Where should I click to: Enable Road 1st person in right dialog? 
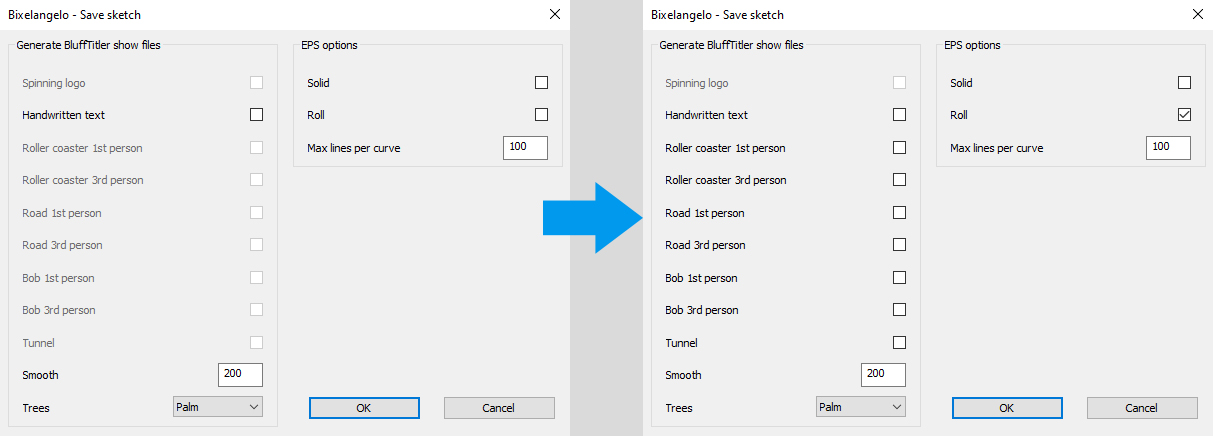(899, 213)
